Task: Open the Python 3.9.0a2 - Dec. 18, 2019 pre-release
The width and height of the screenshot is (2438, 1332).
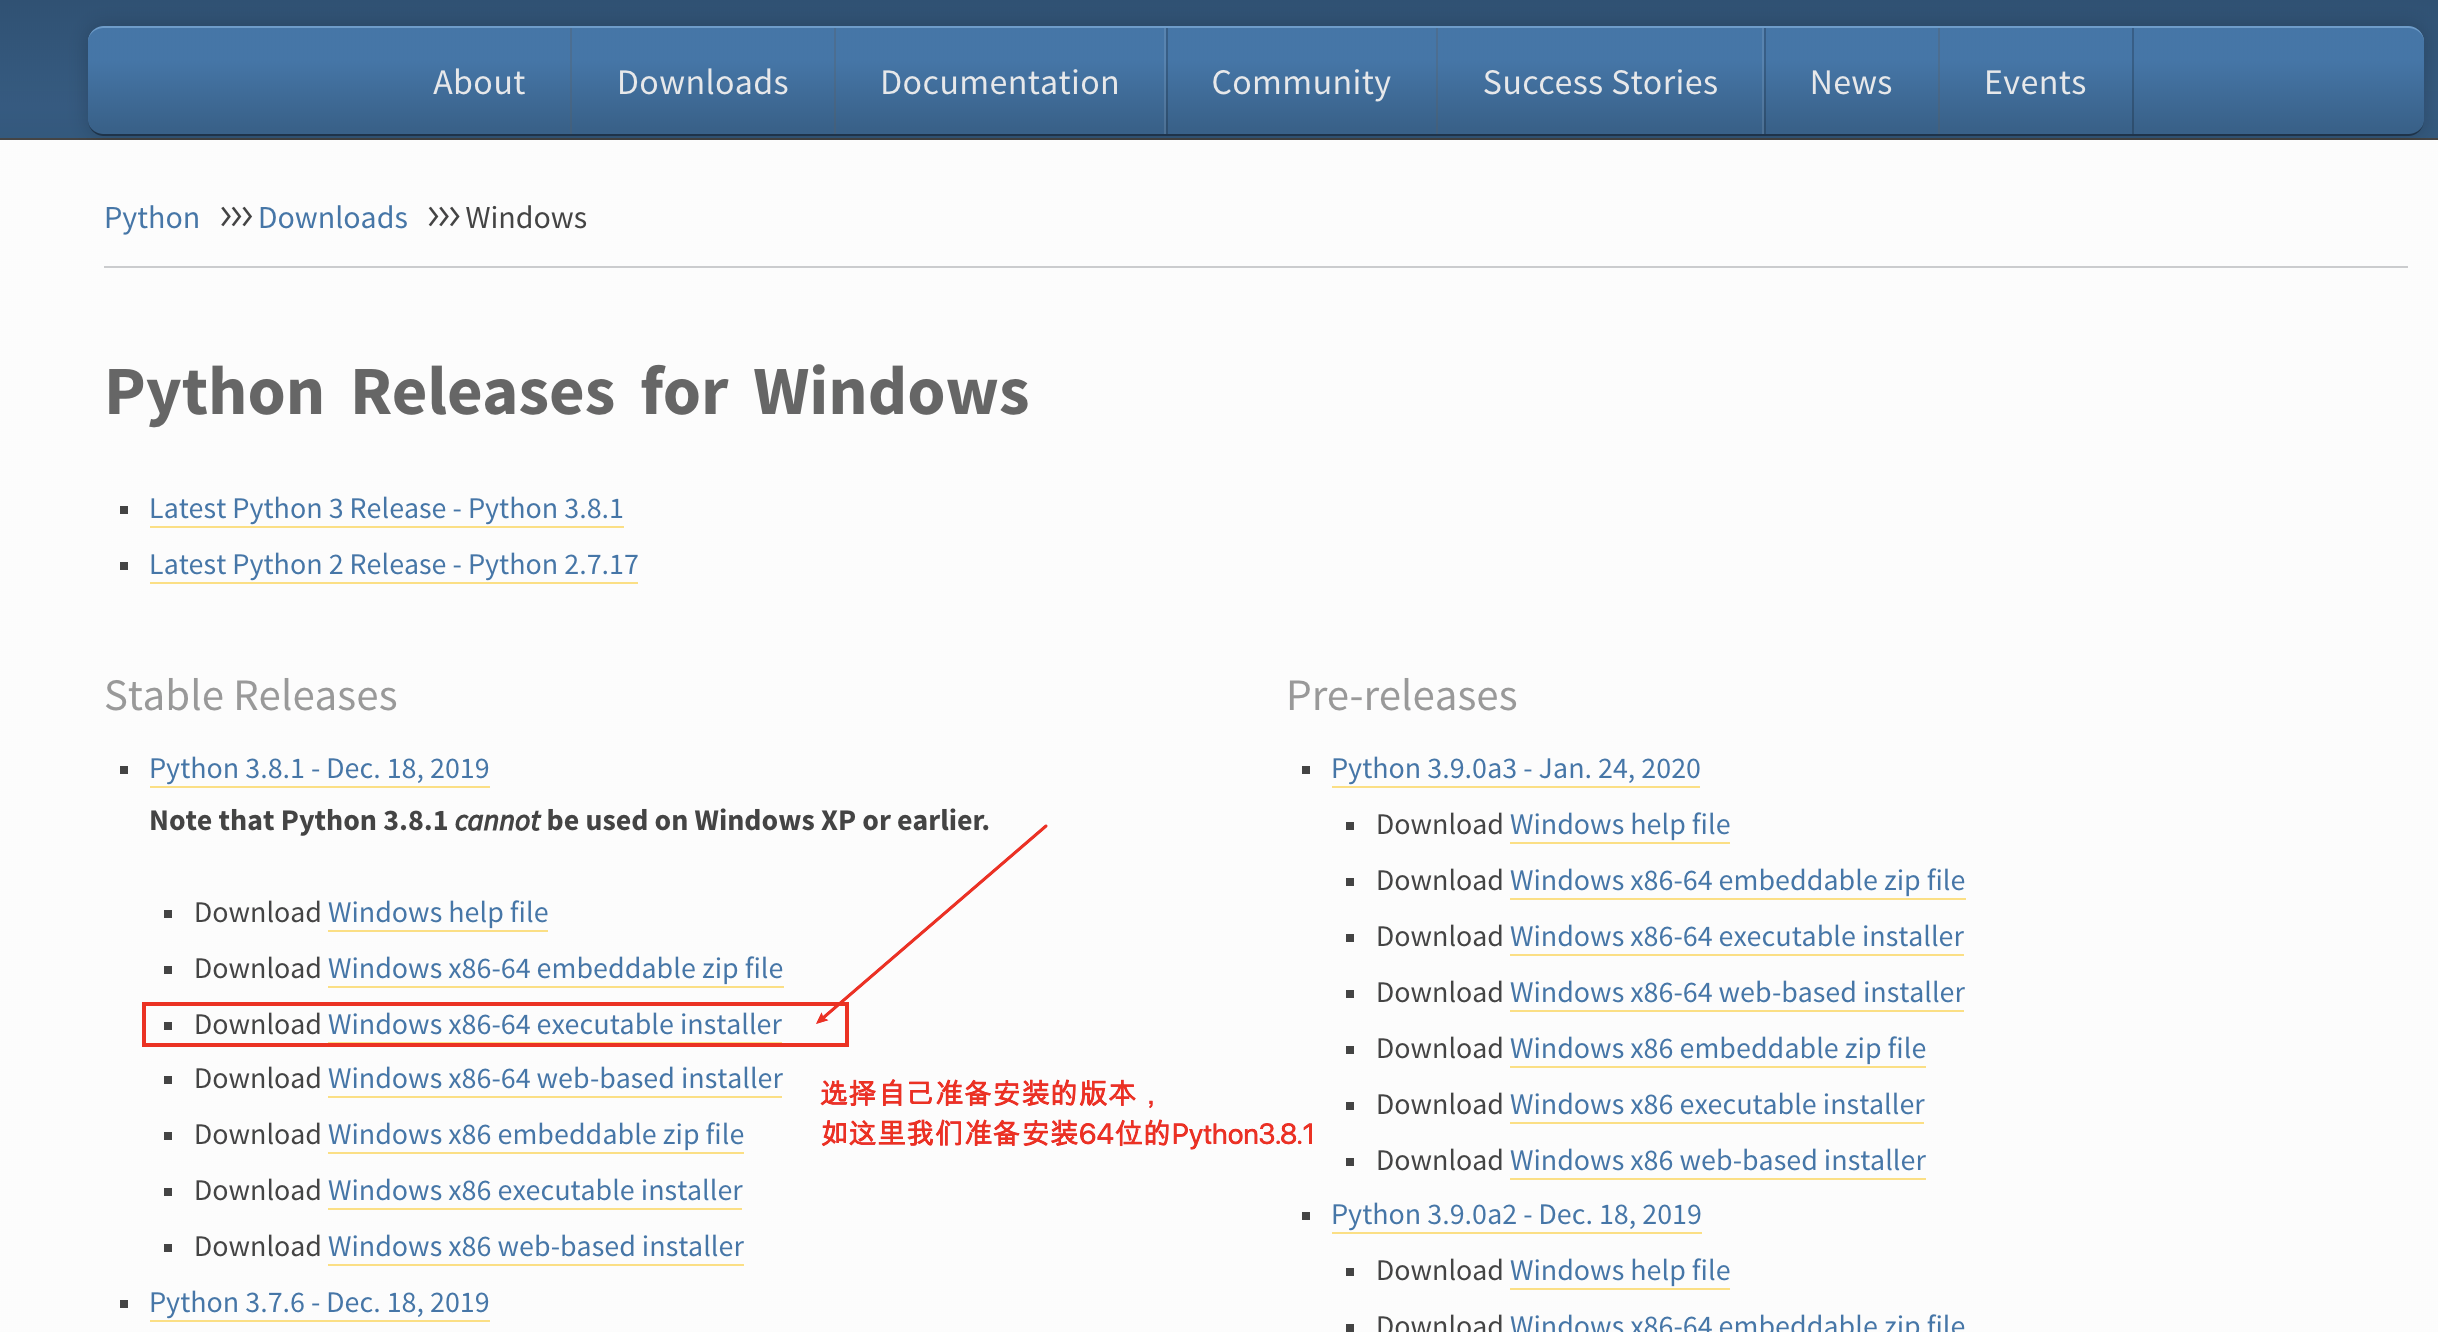Action: pyautogui.click(x=1515, y=1214)
